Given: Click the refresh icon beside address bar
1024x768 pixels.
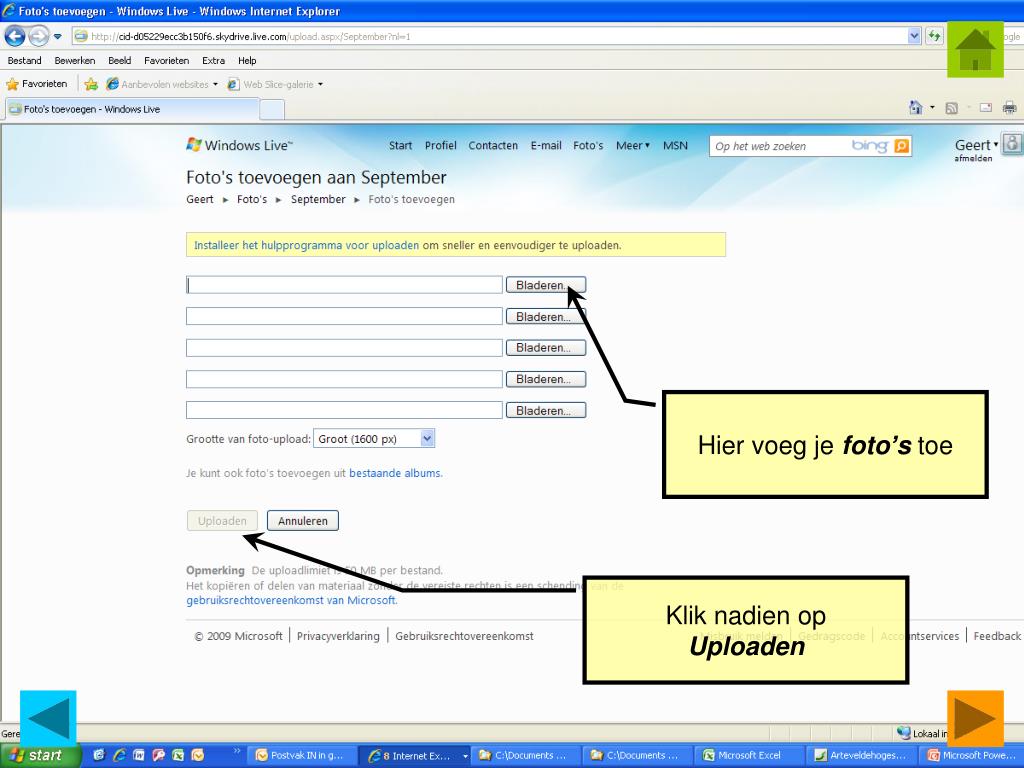Looking at the screenshot, I should 935,36.
